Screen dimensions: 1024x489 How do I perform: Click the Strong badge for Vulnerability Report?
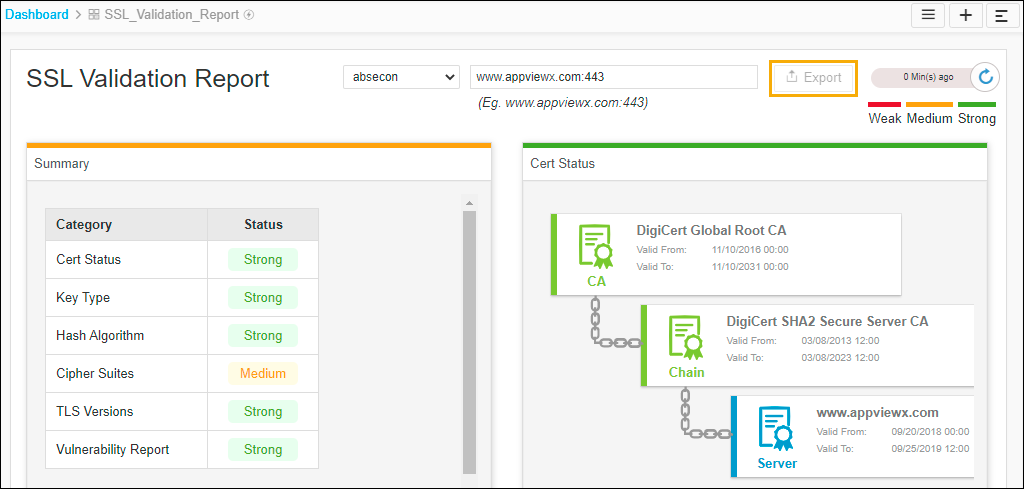[263, 449]
